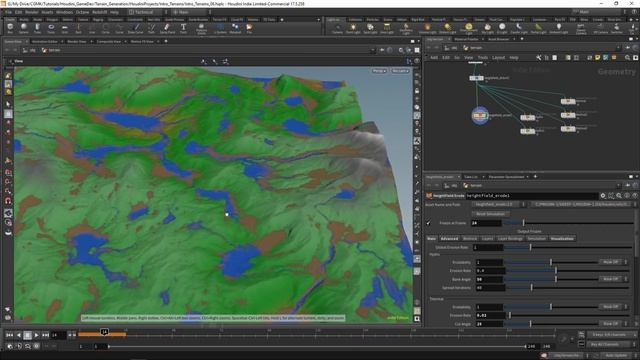Select the Point Light shelf tool
The height and width of the screenshot is (360, 640).
pos(353,28)
